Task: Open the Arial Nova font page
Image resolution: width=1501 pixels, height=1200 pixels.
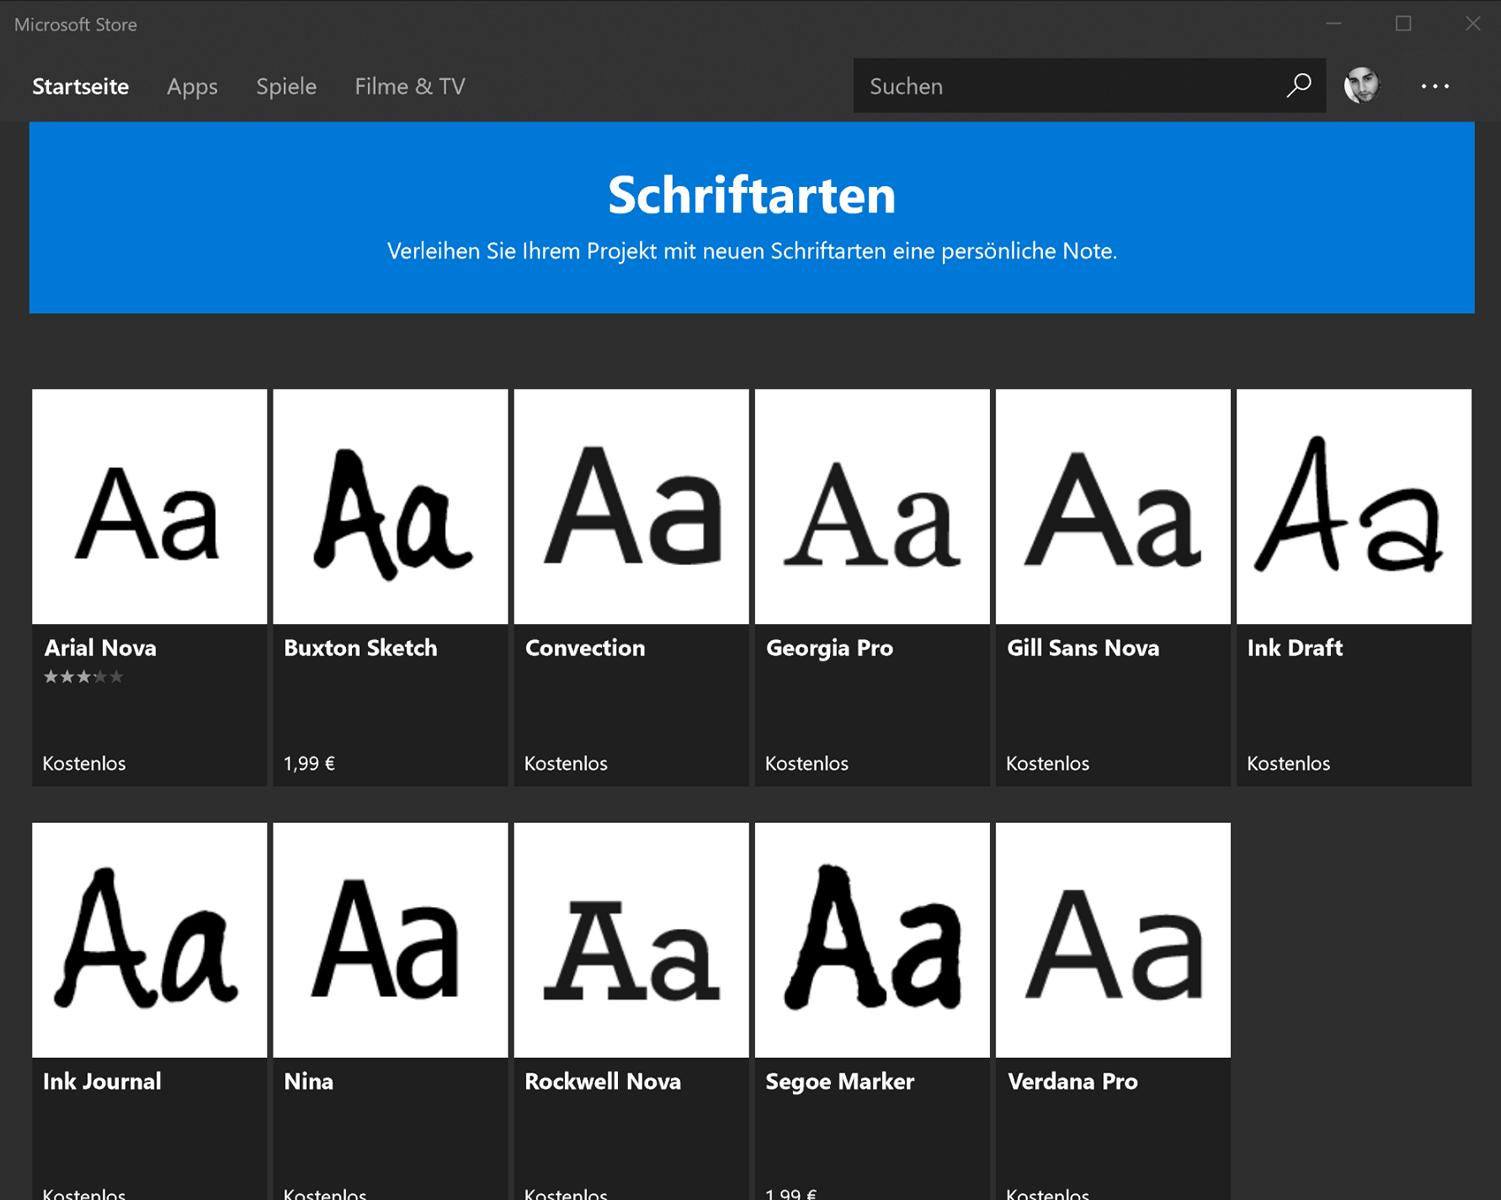Action: point(148,507)
